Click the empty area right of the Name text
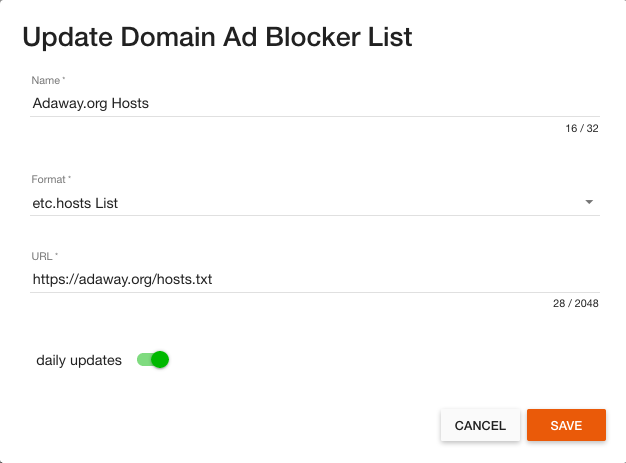Image resolution: width=626 pixels, height=463 pixels. coord(374,103)
